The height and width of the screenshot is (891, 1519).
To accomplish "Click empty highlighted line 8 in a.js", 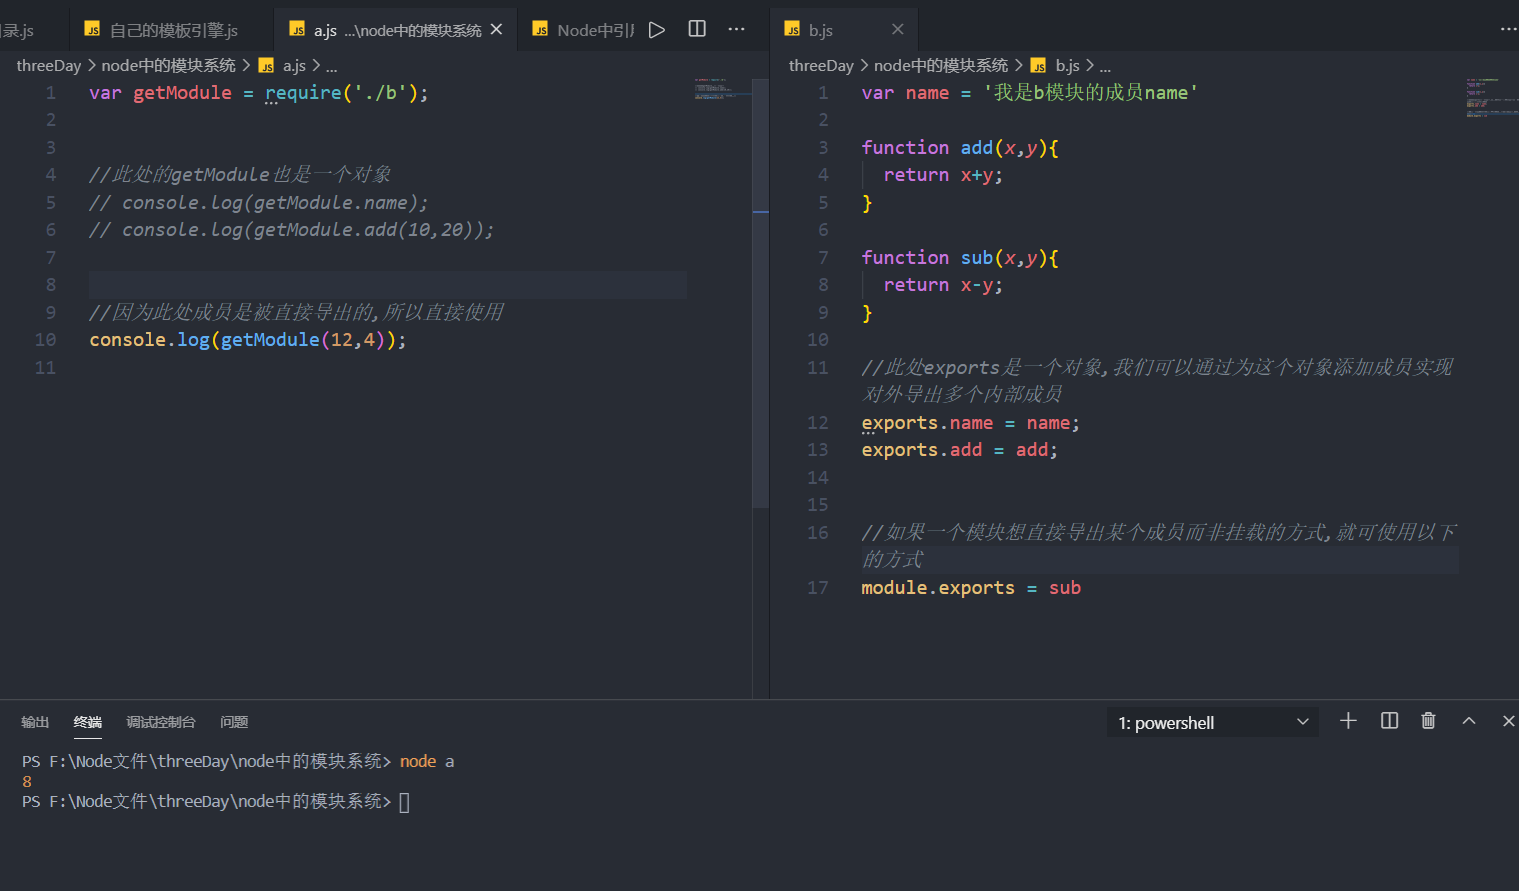I will point(388,285).
